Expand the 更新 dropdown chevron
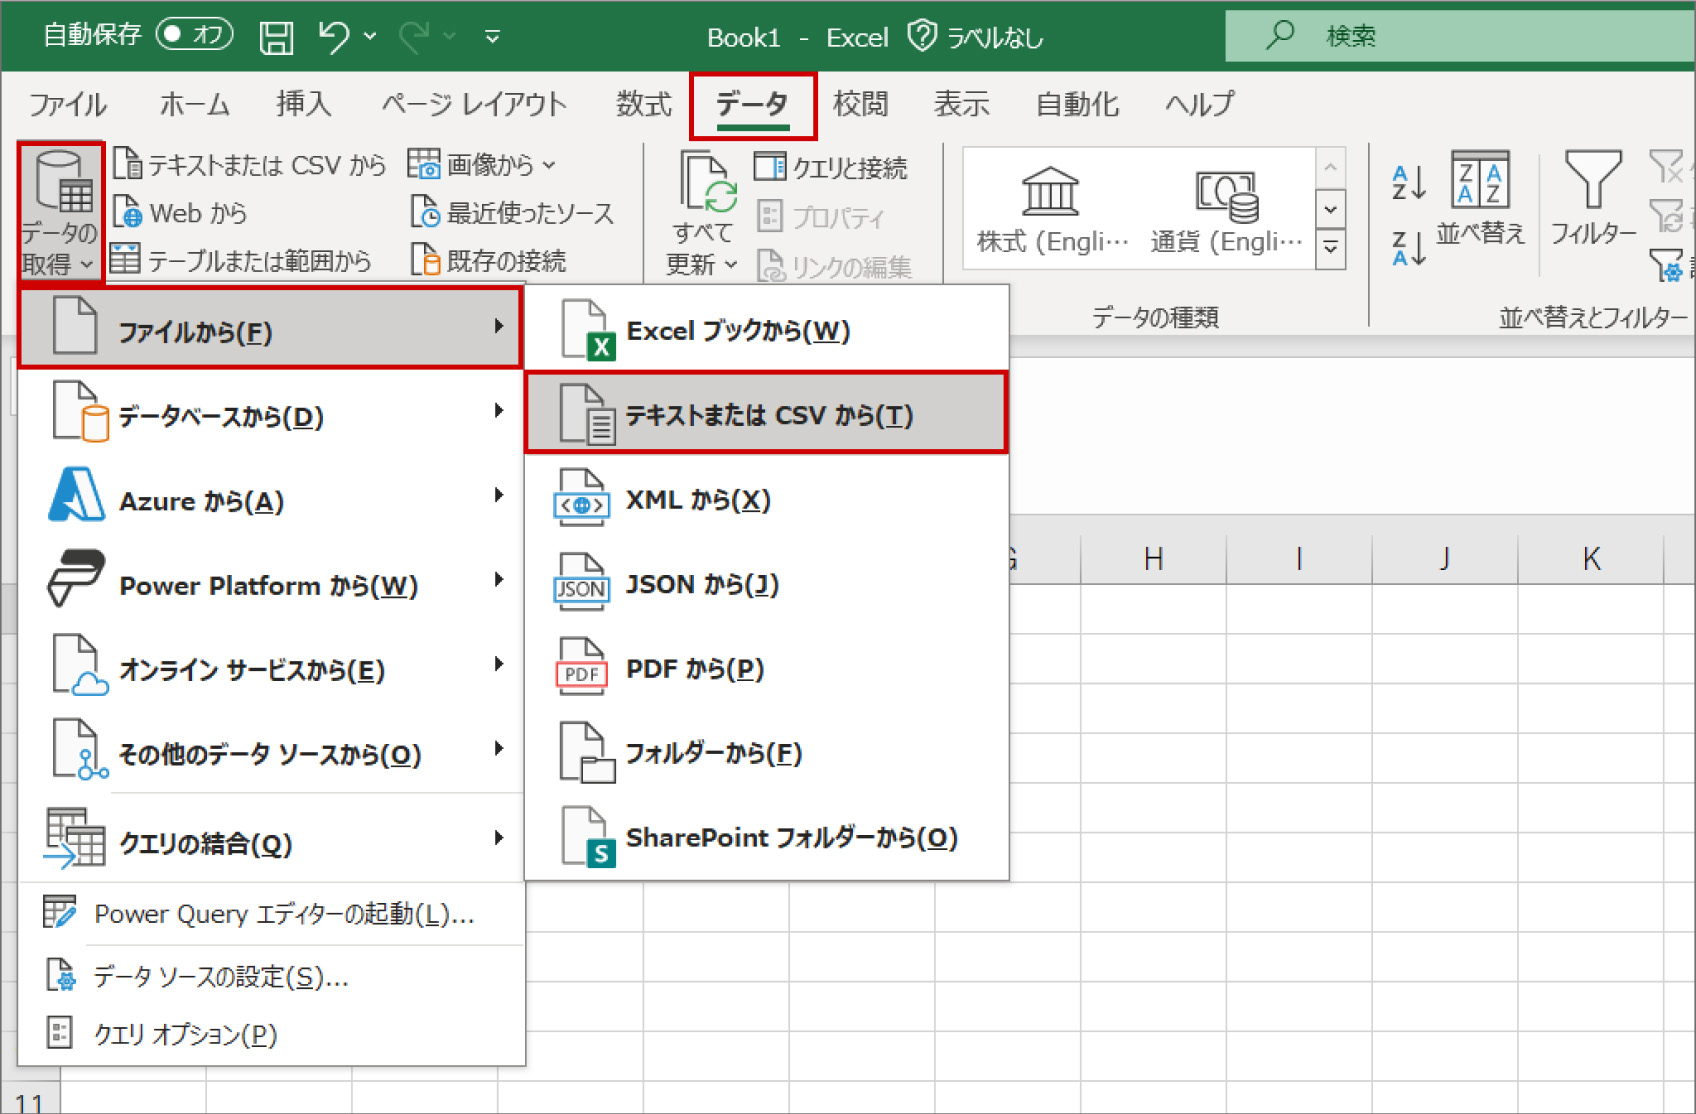 tap(732, 266)
